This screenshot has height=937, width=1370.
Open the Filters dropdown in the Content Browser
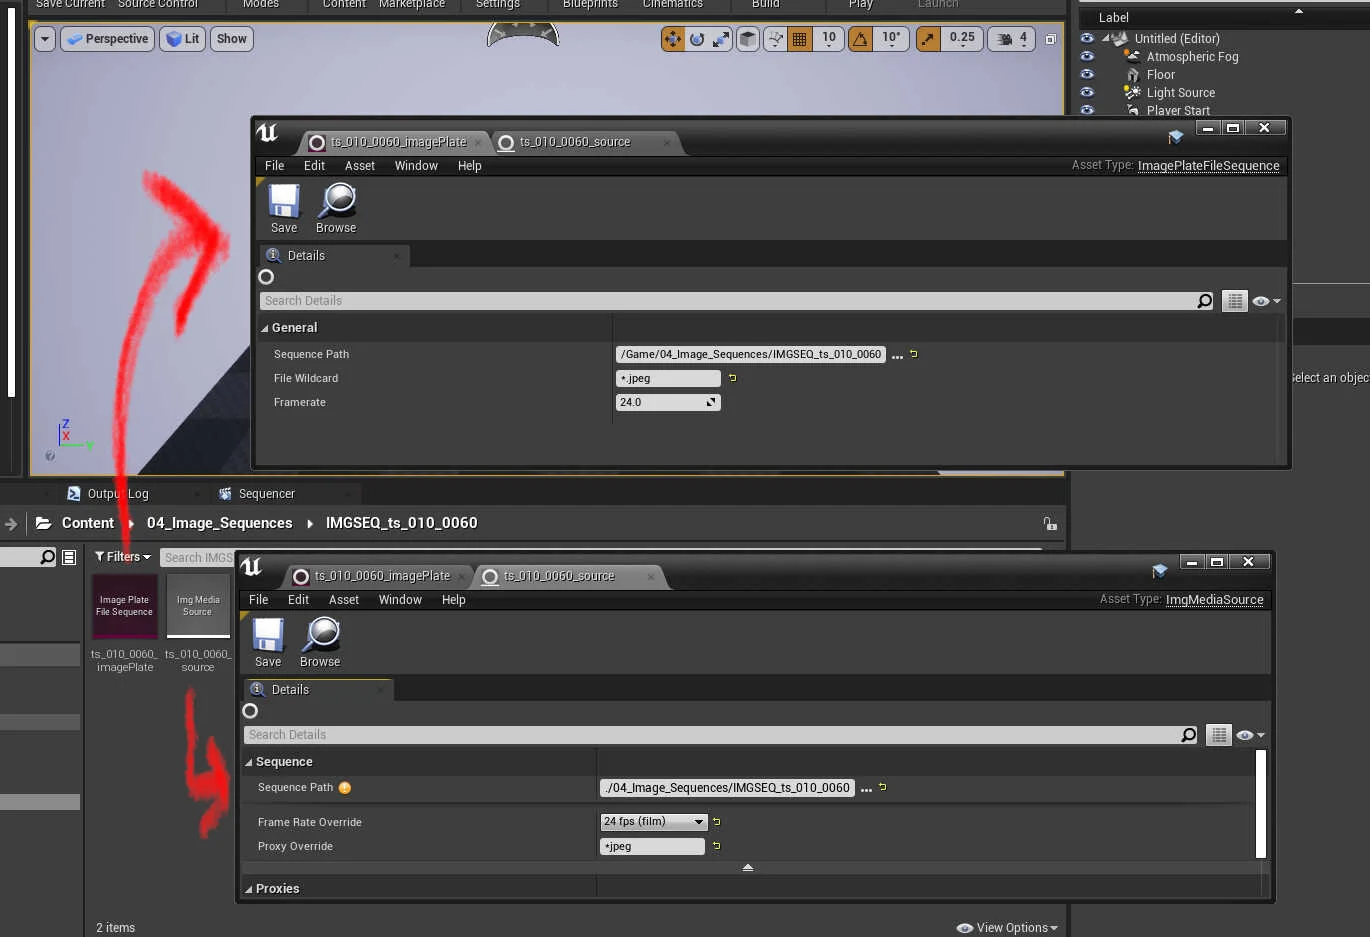[122, 556]
